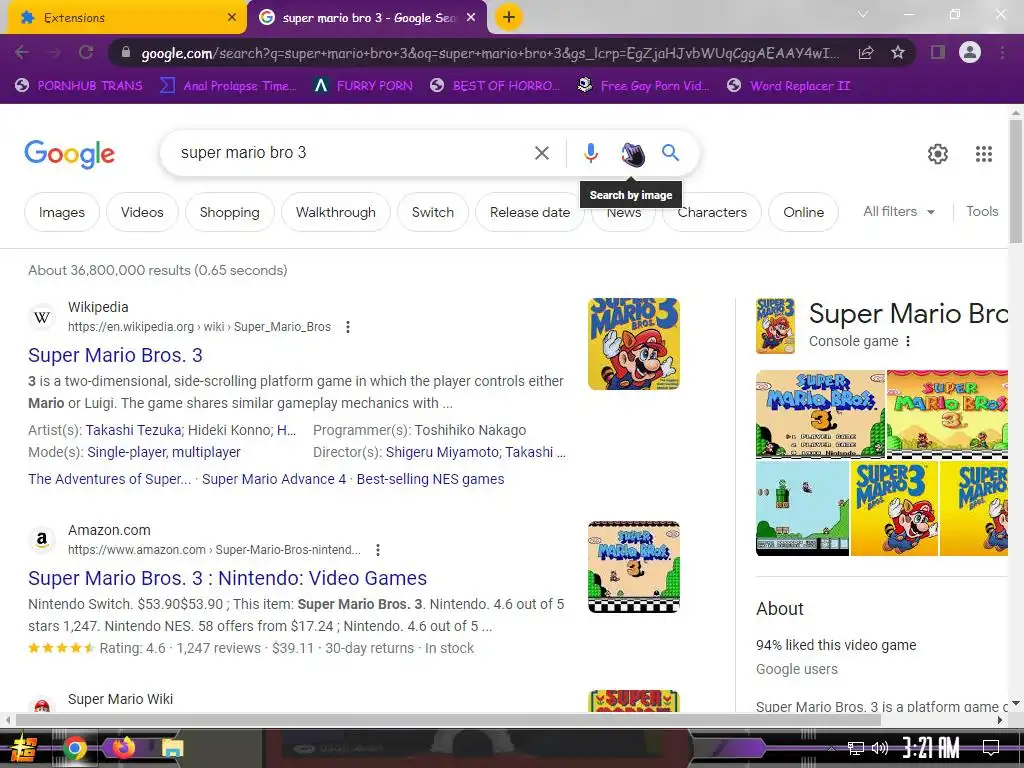Follow the Shigeru Miyamoto director link
This screenshot has height=768, width=1024.
coord(442,452)
